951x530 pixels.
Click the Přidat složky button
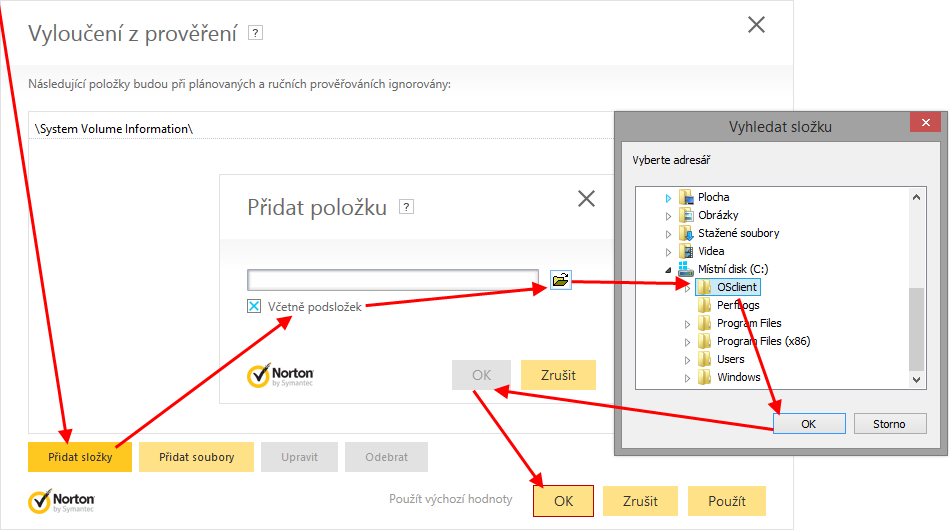80,457
